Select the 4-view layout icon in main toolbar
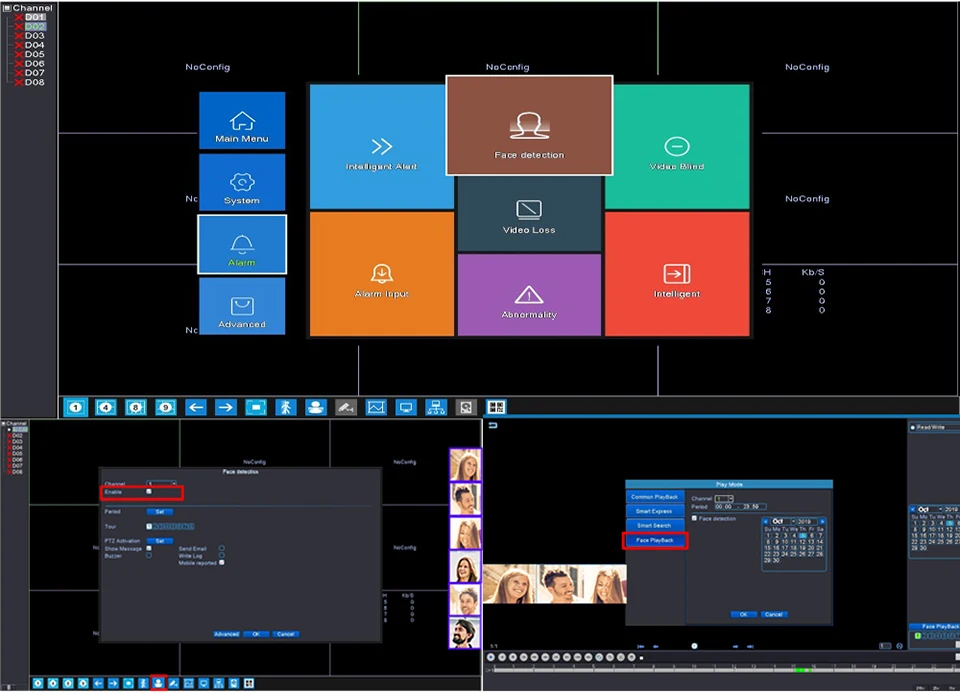Image resolution: width=960 pixels, height=694 pixels. 105,407
